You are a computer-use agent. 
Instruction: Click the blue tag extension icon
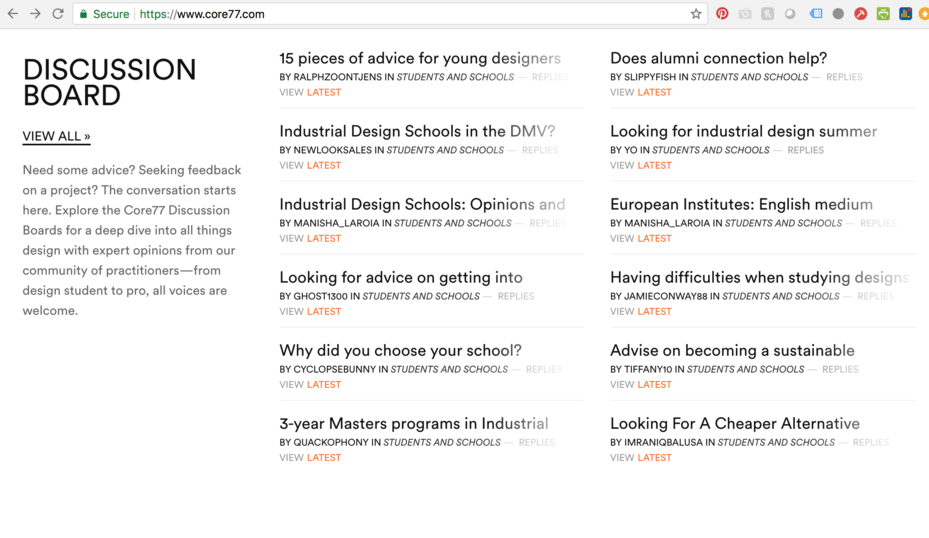(x=815, y=14)
